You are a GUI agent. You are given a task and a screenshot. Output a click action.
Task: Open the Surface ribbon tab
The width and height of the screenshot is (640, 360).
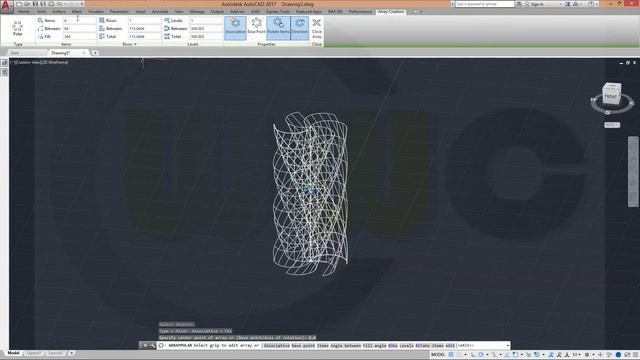click(x=59, y=12)
